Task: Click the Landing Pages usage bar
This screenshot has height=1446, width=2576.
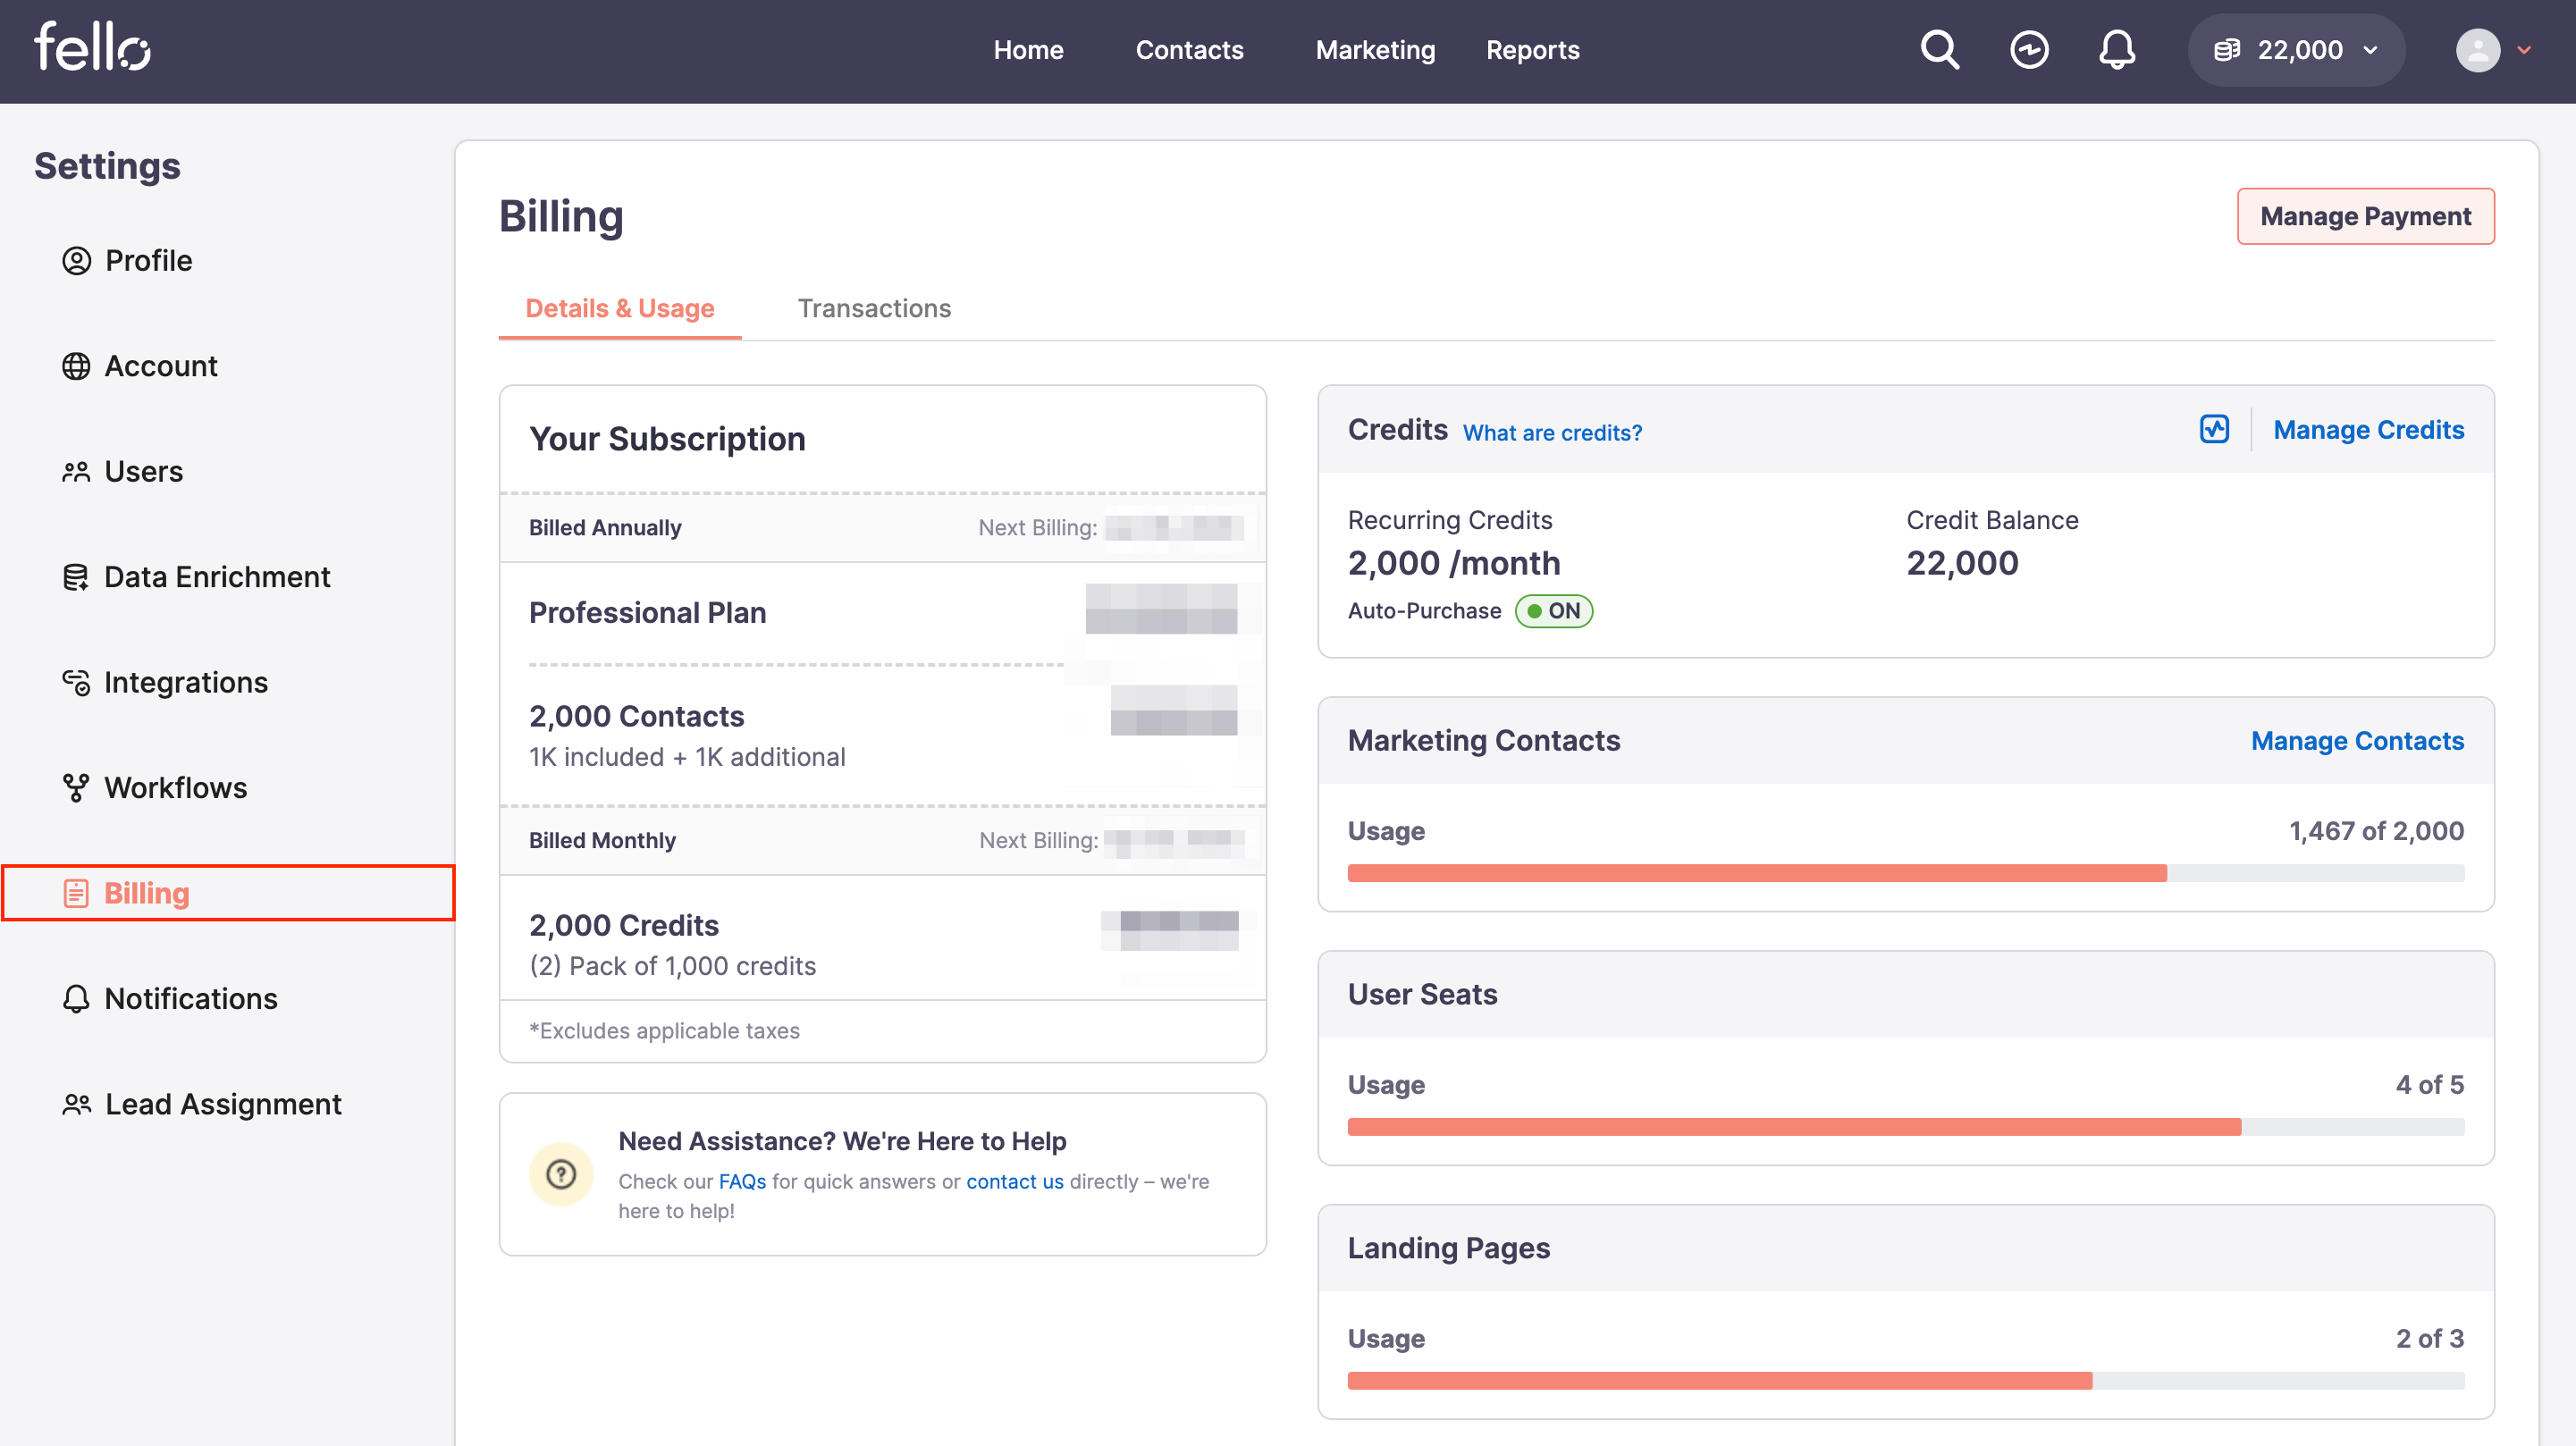Action: (x=1906, y=1381)
